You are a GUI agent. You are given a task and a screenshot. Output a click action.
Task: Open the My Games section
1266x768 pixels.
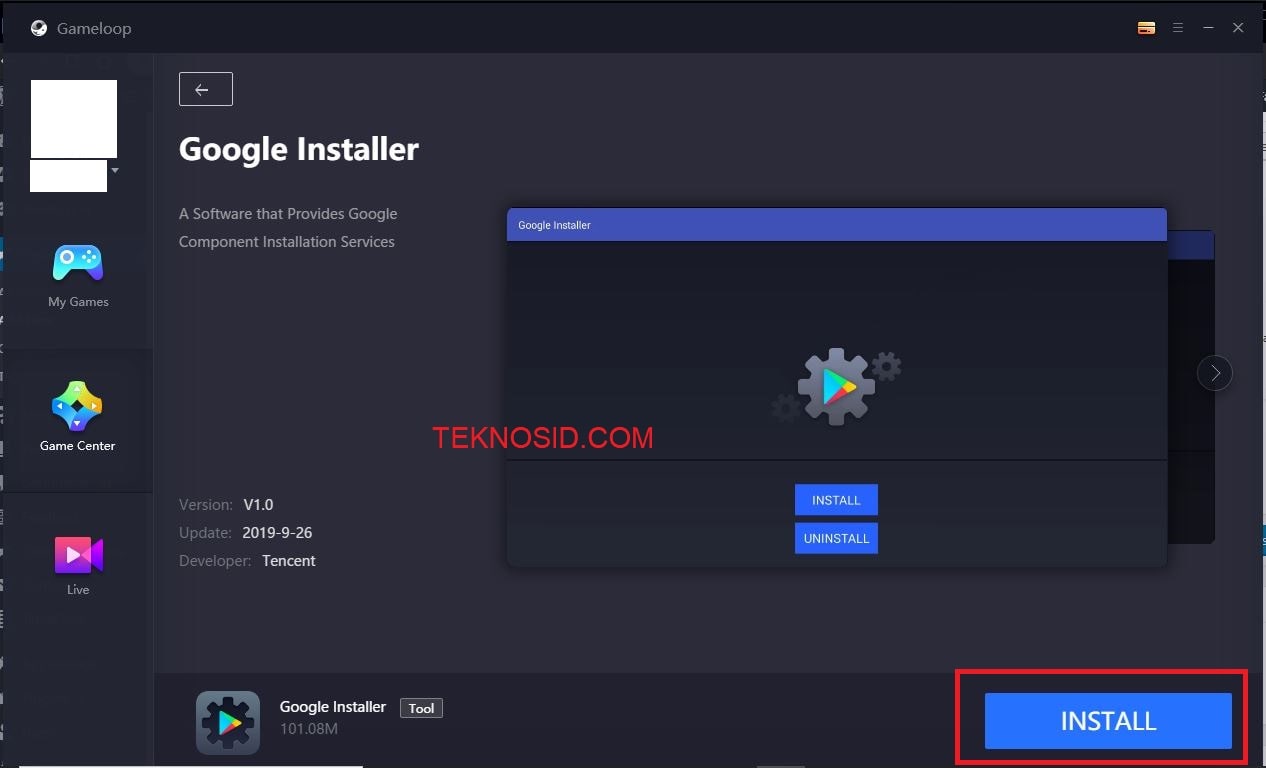78,276
